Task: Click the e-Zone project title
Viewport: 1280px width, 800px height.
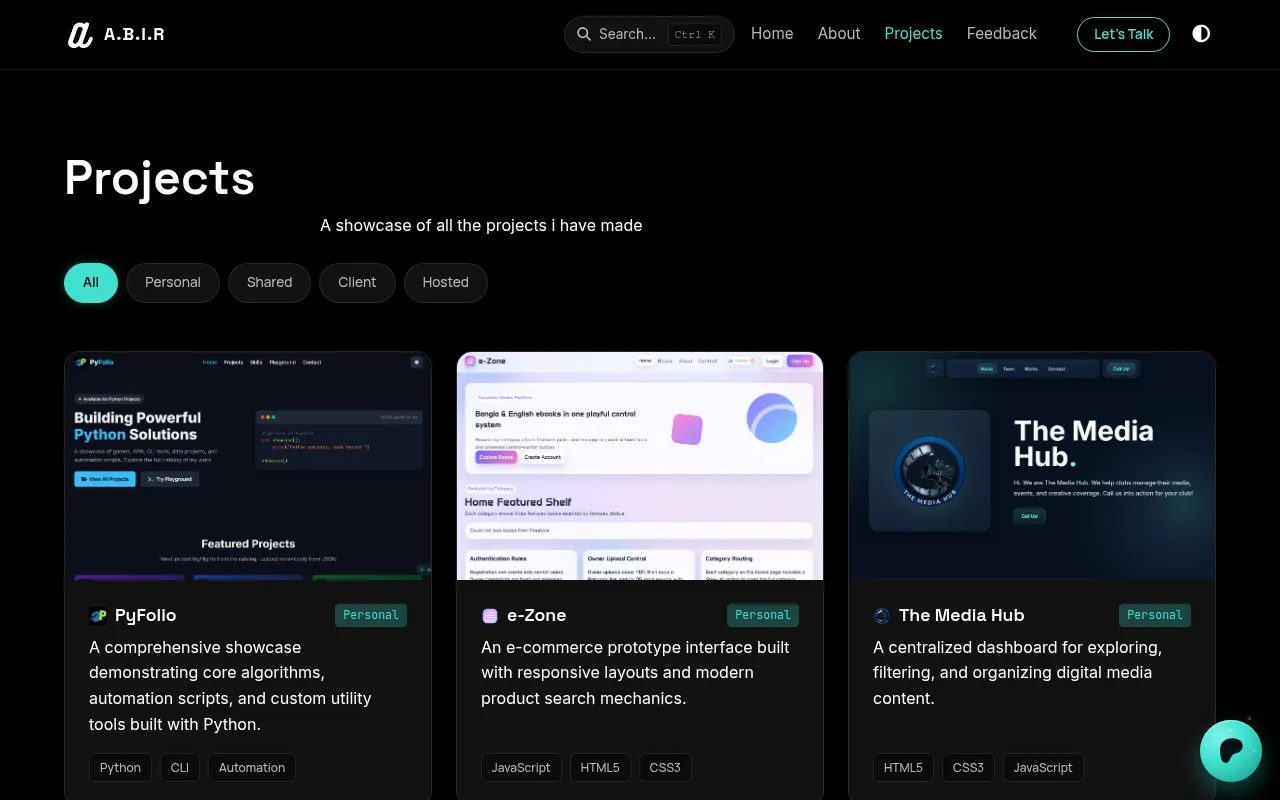Action: [x=536, y=616]
